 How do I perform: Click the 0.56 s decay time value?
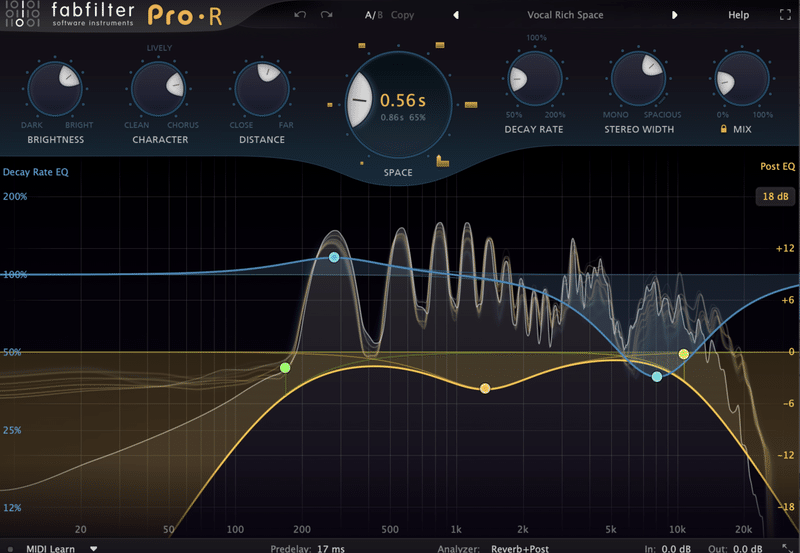pos(403,100)
